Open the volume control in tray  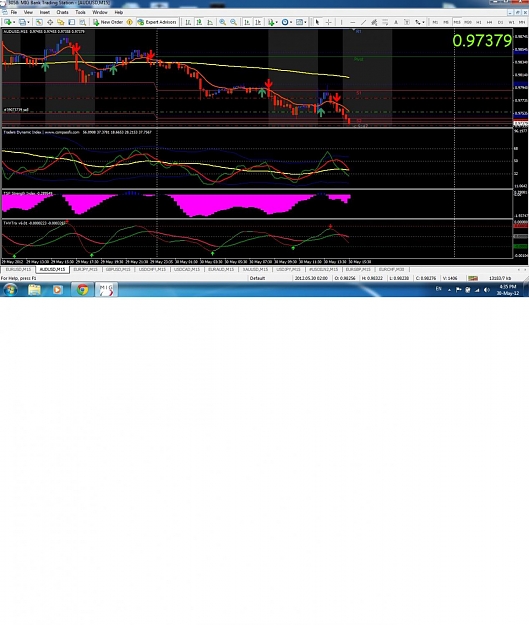(x=487, y=290)
